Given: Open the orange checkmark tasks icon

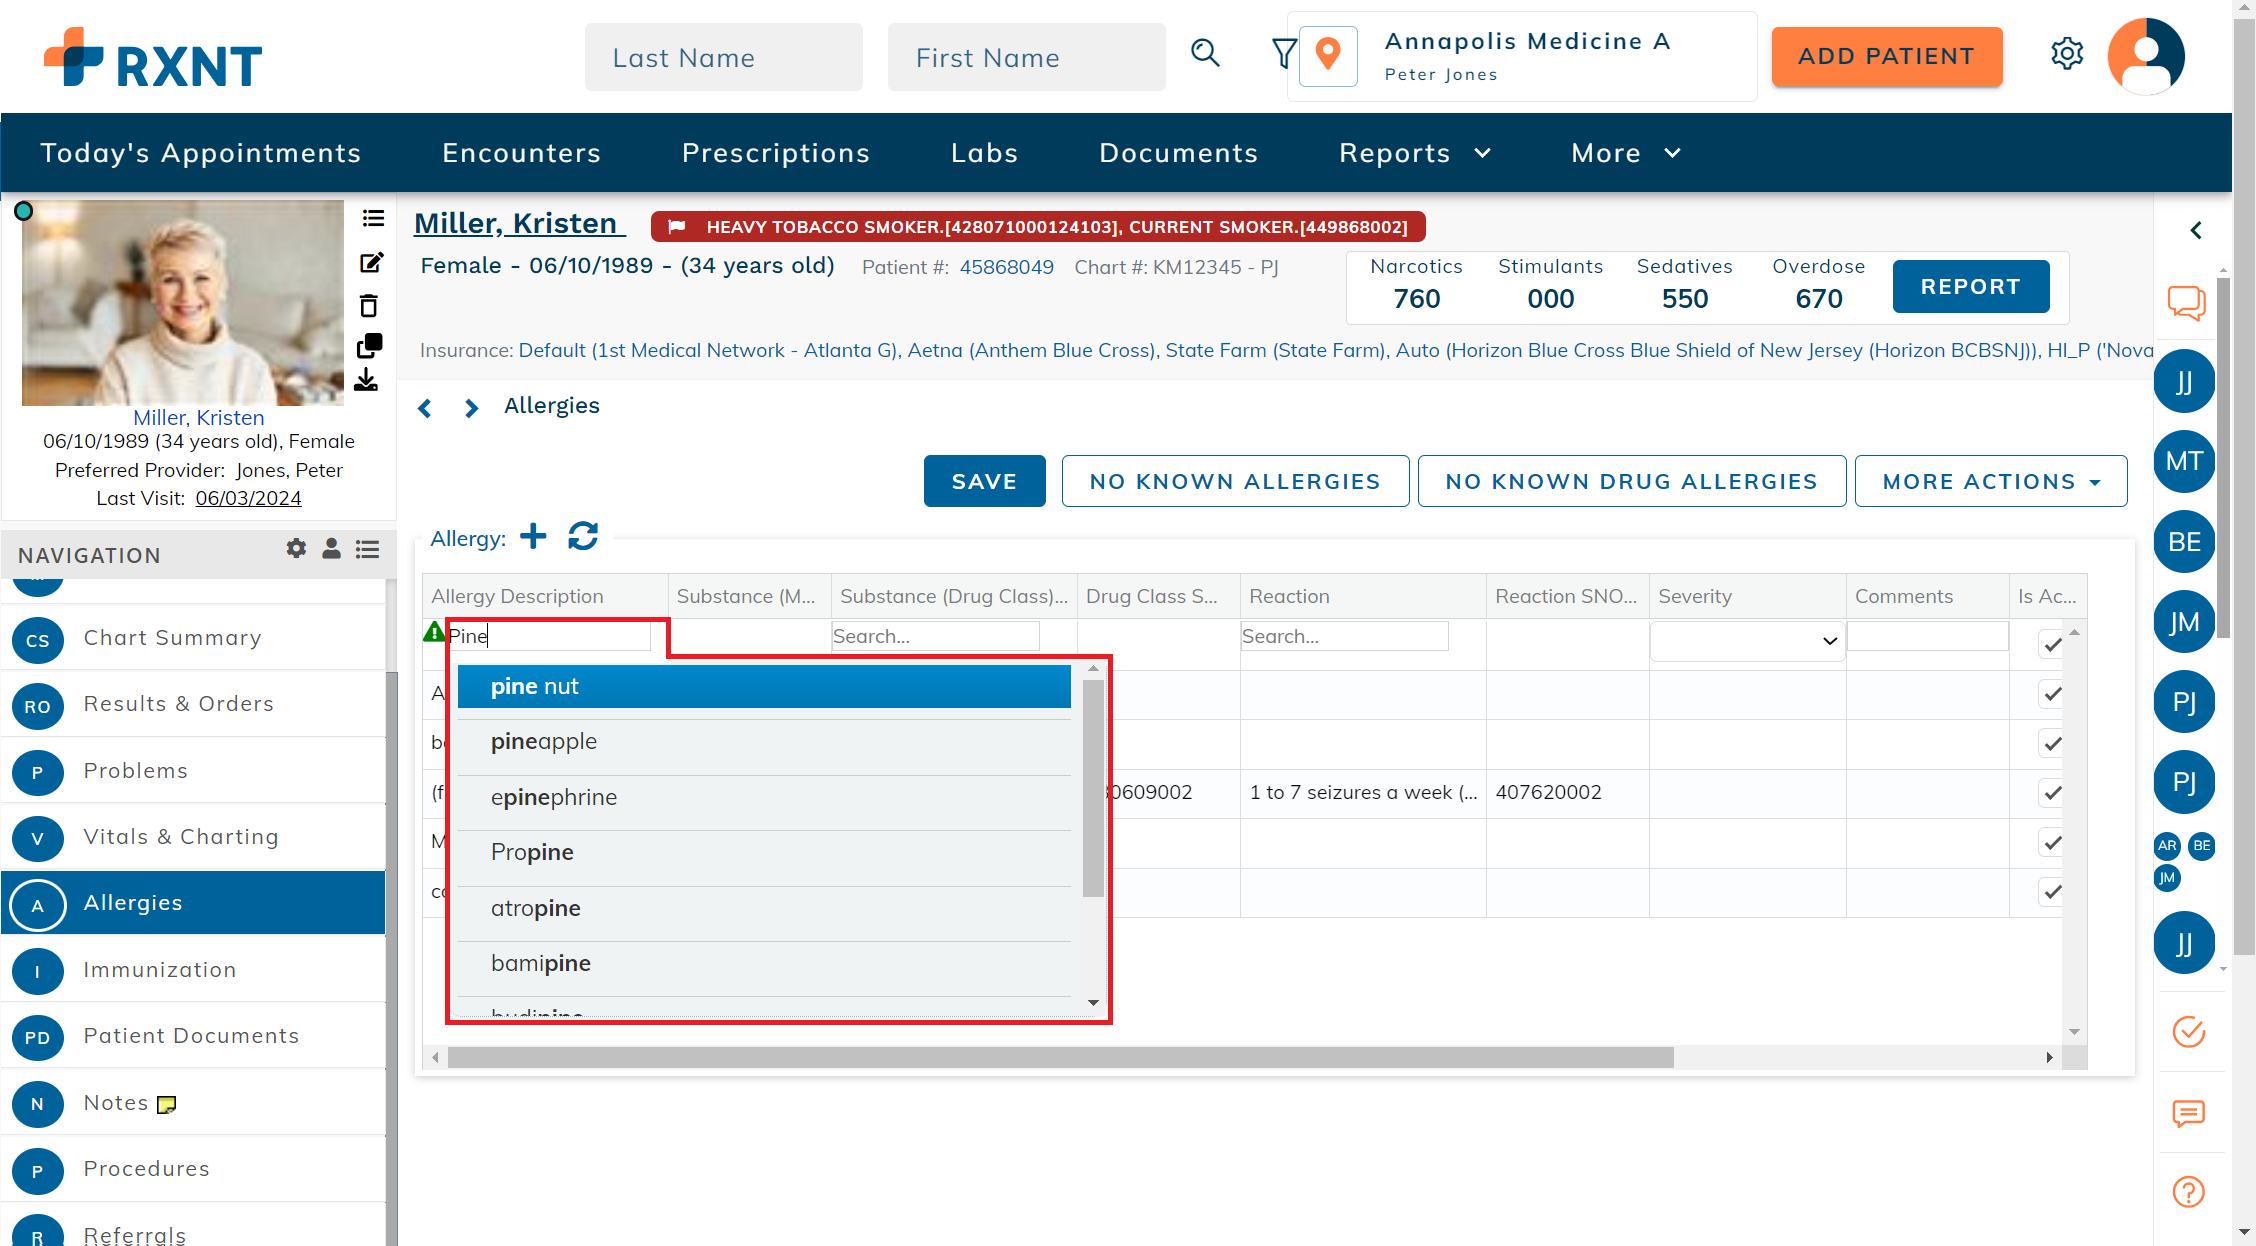Looking at the screenshot, I should 2189,1031.
